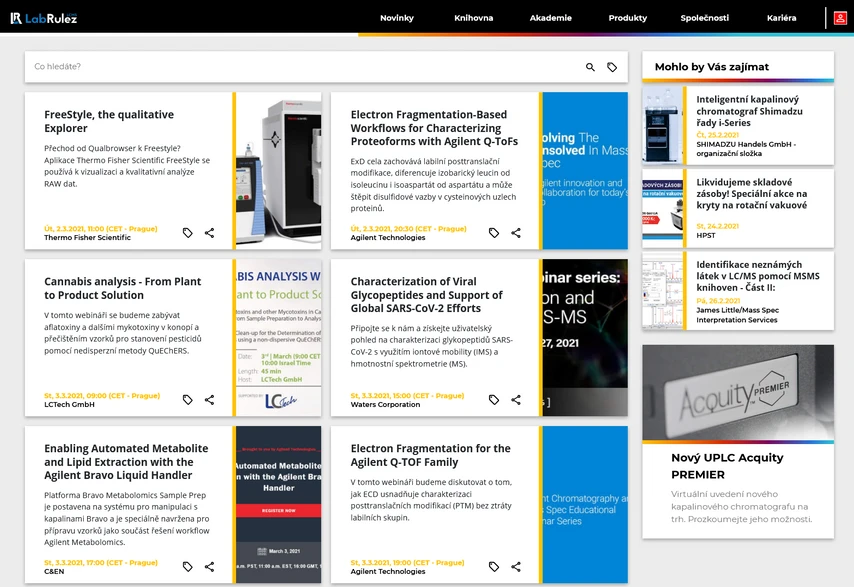
Task: Click the search magnifier icon
Action: click(x=590, y=67)
